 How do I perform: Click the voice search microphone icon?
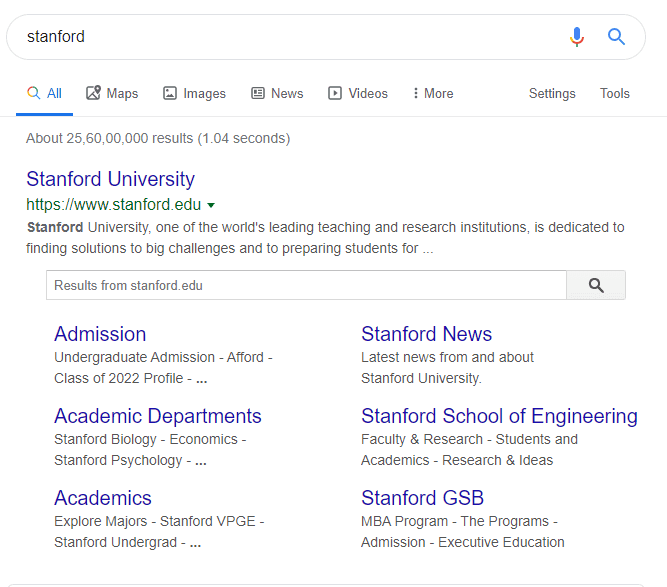point(577,37)
